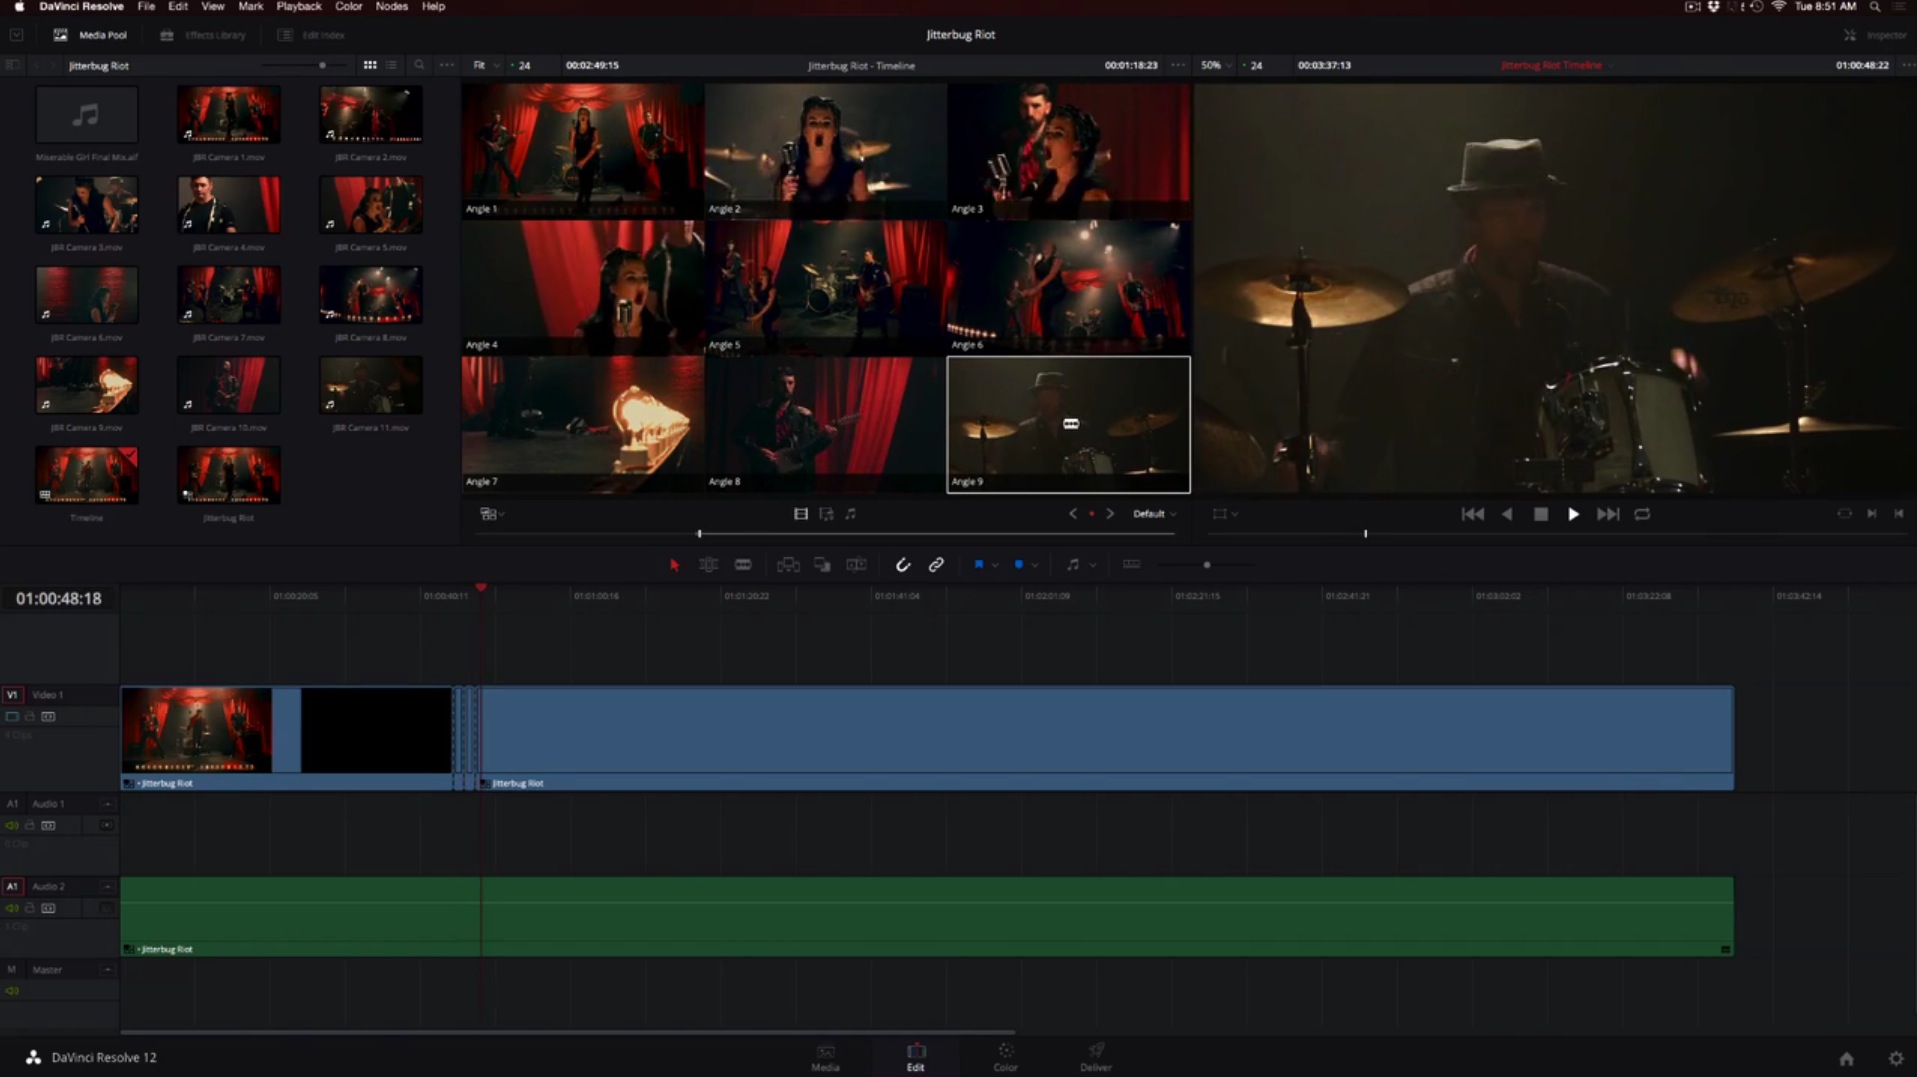Open the flag color dropdown

pyautogui.click(x=996, y=564)
